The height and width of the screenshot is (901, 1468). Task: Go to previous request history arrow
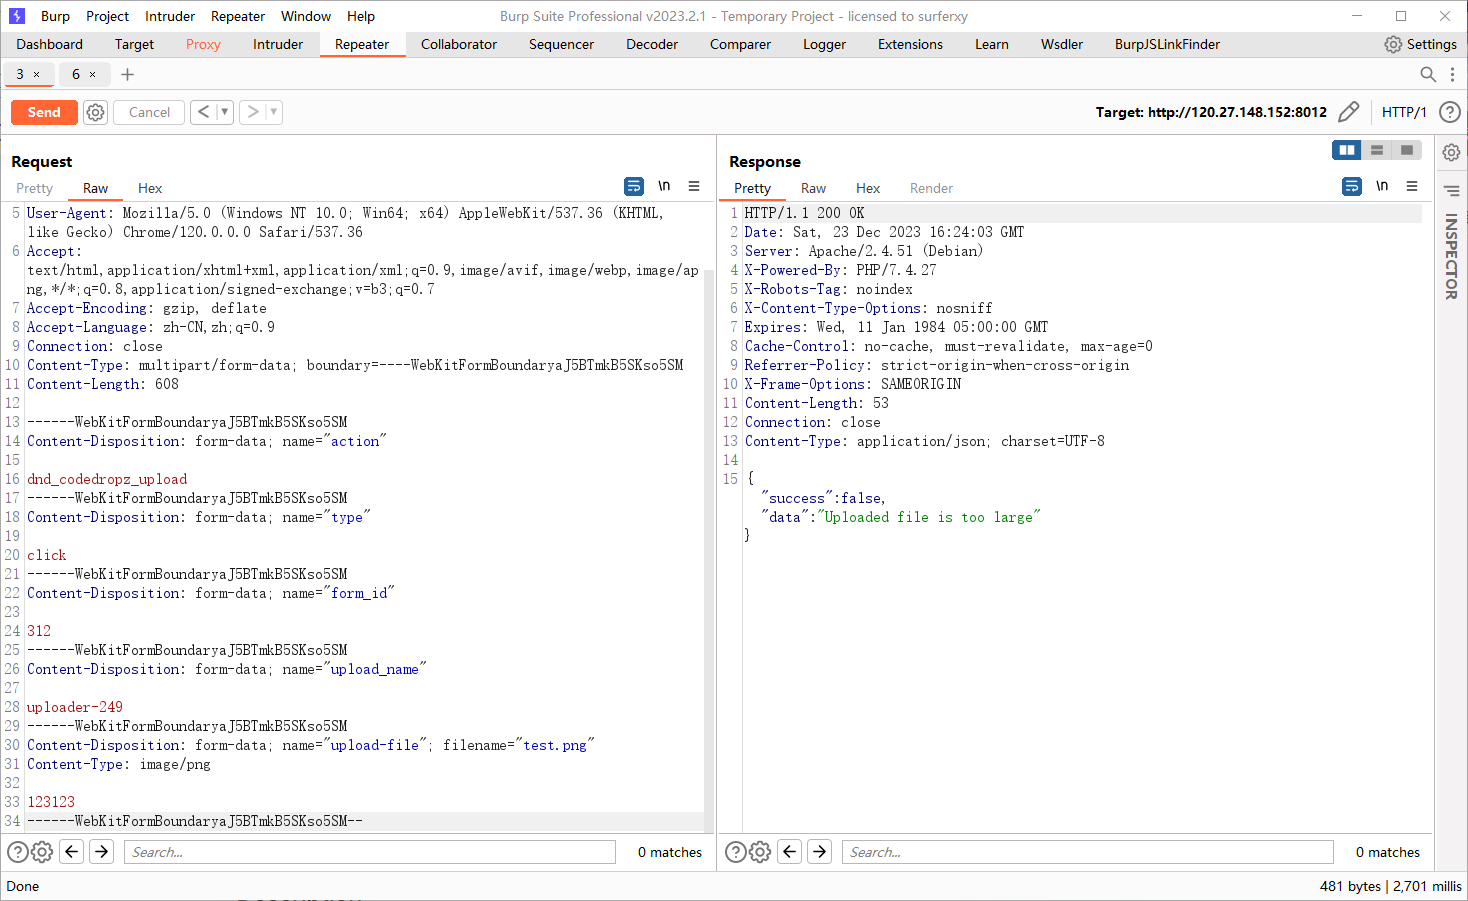coord(203,112)
